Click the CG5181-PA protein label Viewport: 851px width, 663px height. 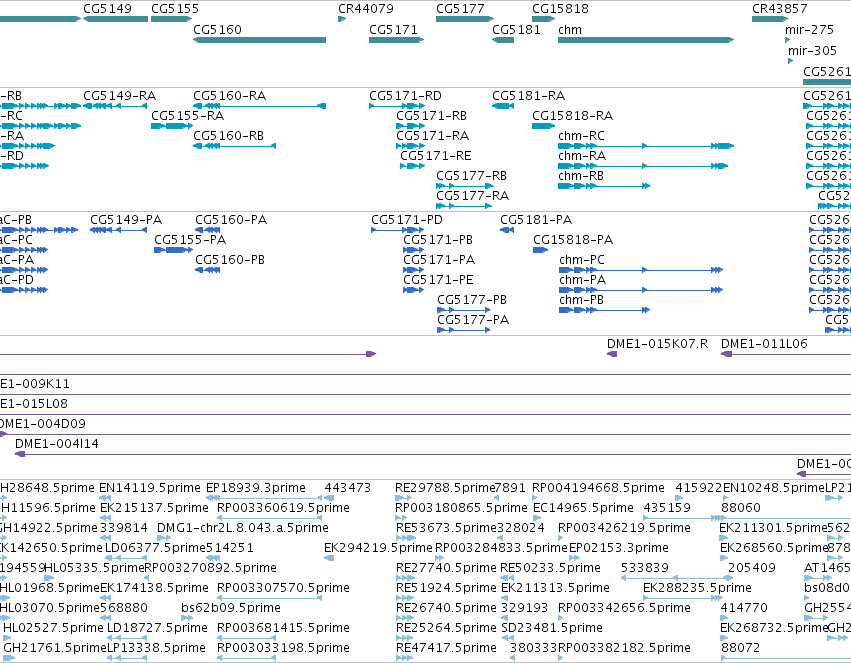536,220
